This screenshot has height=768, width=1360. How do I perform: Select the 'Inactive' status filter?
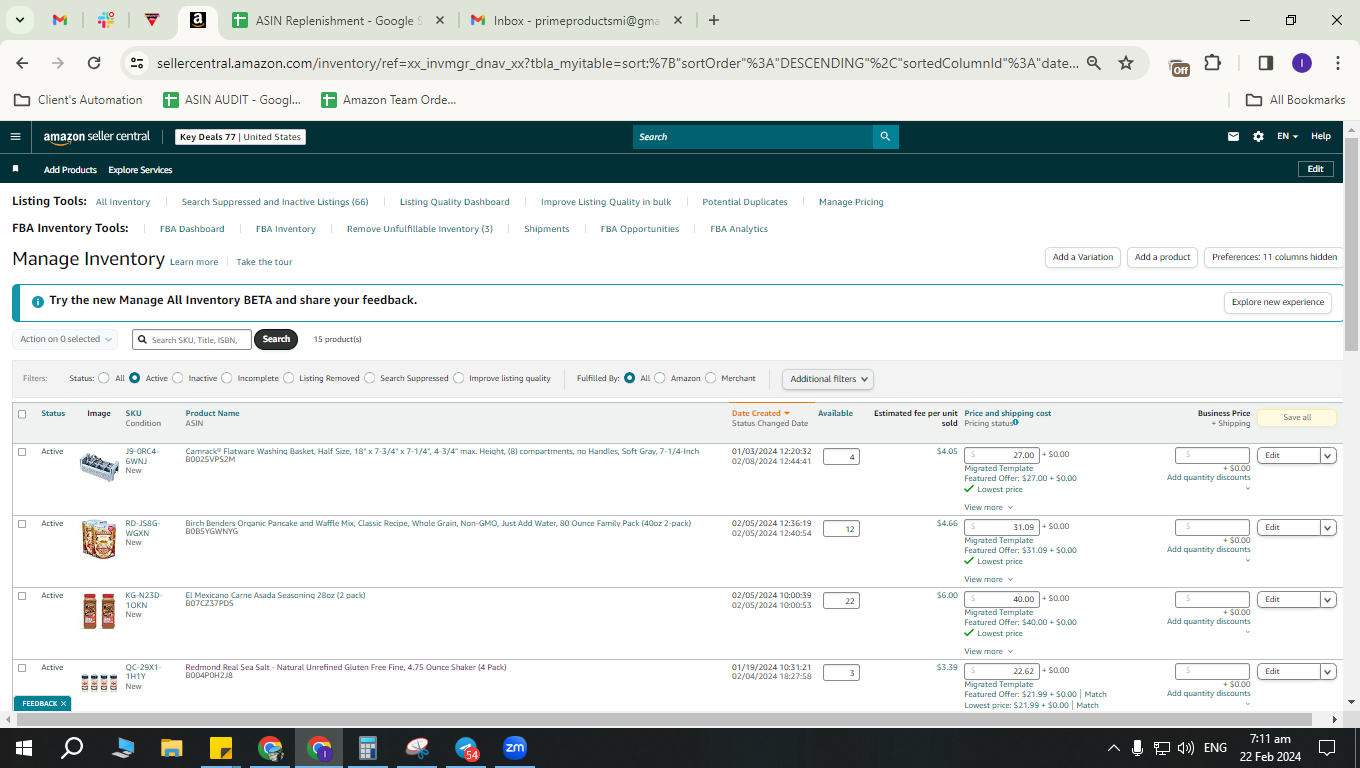[x=178, y=378]
